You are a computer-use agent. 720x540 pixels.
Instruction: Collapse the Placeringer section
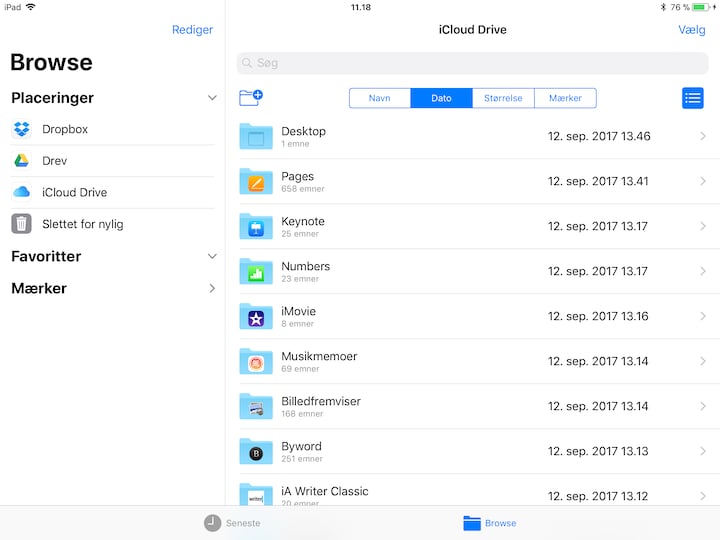tap(212, 98)
